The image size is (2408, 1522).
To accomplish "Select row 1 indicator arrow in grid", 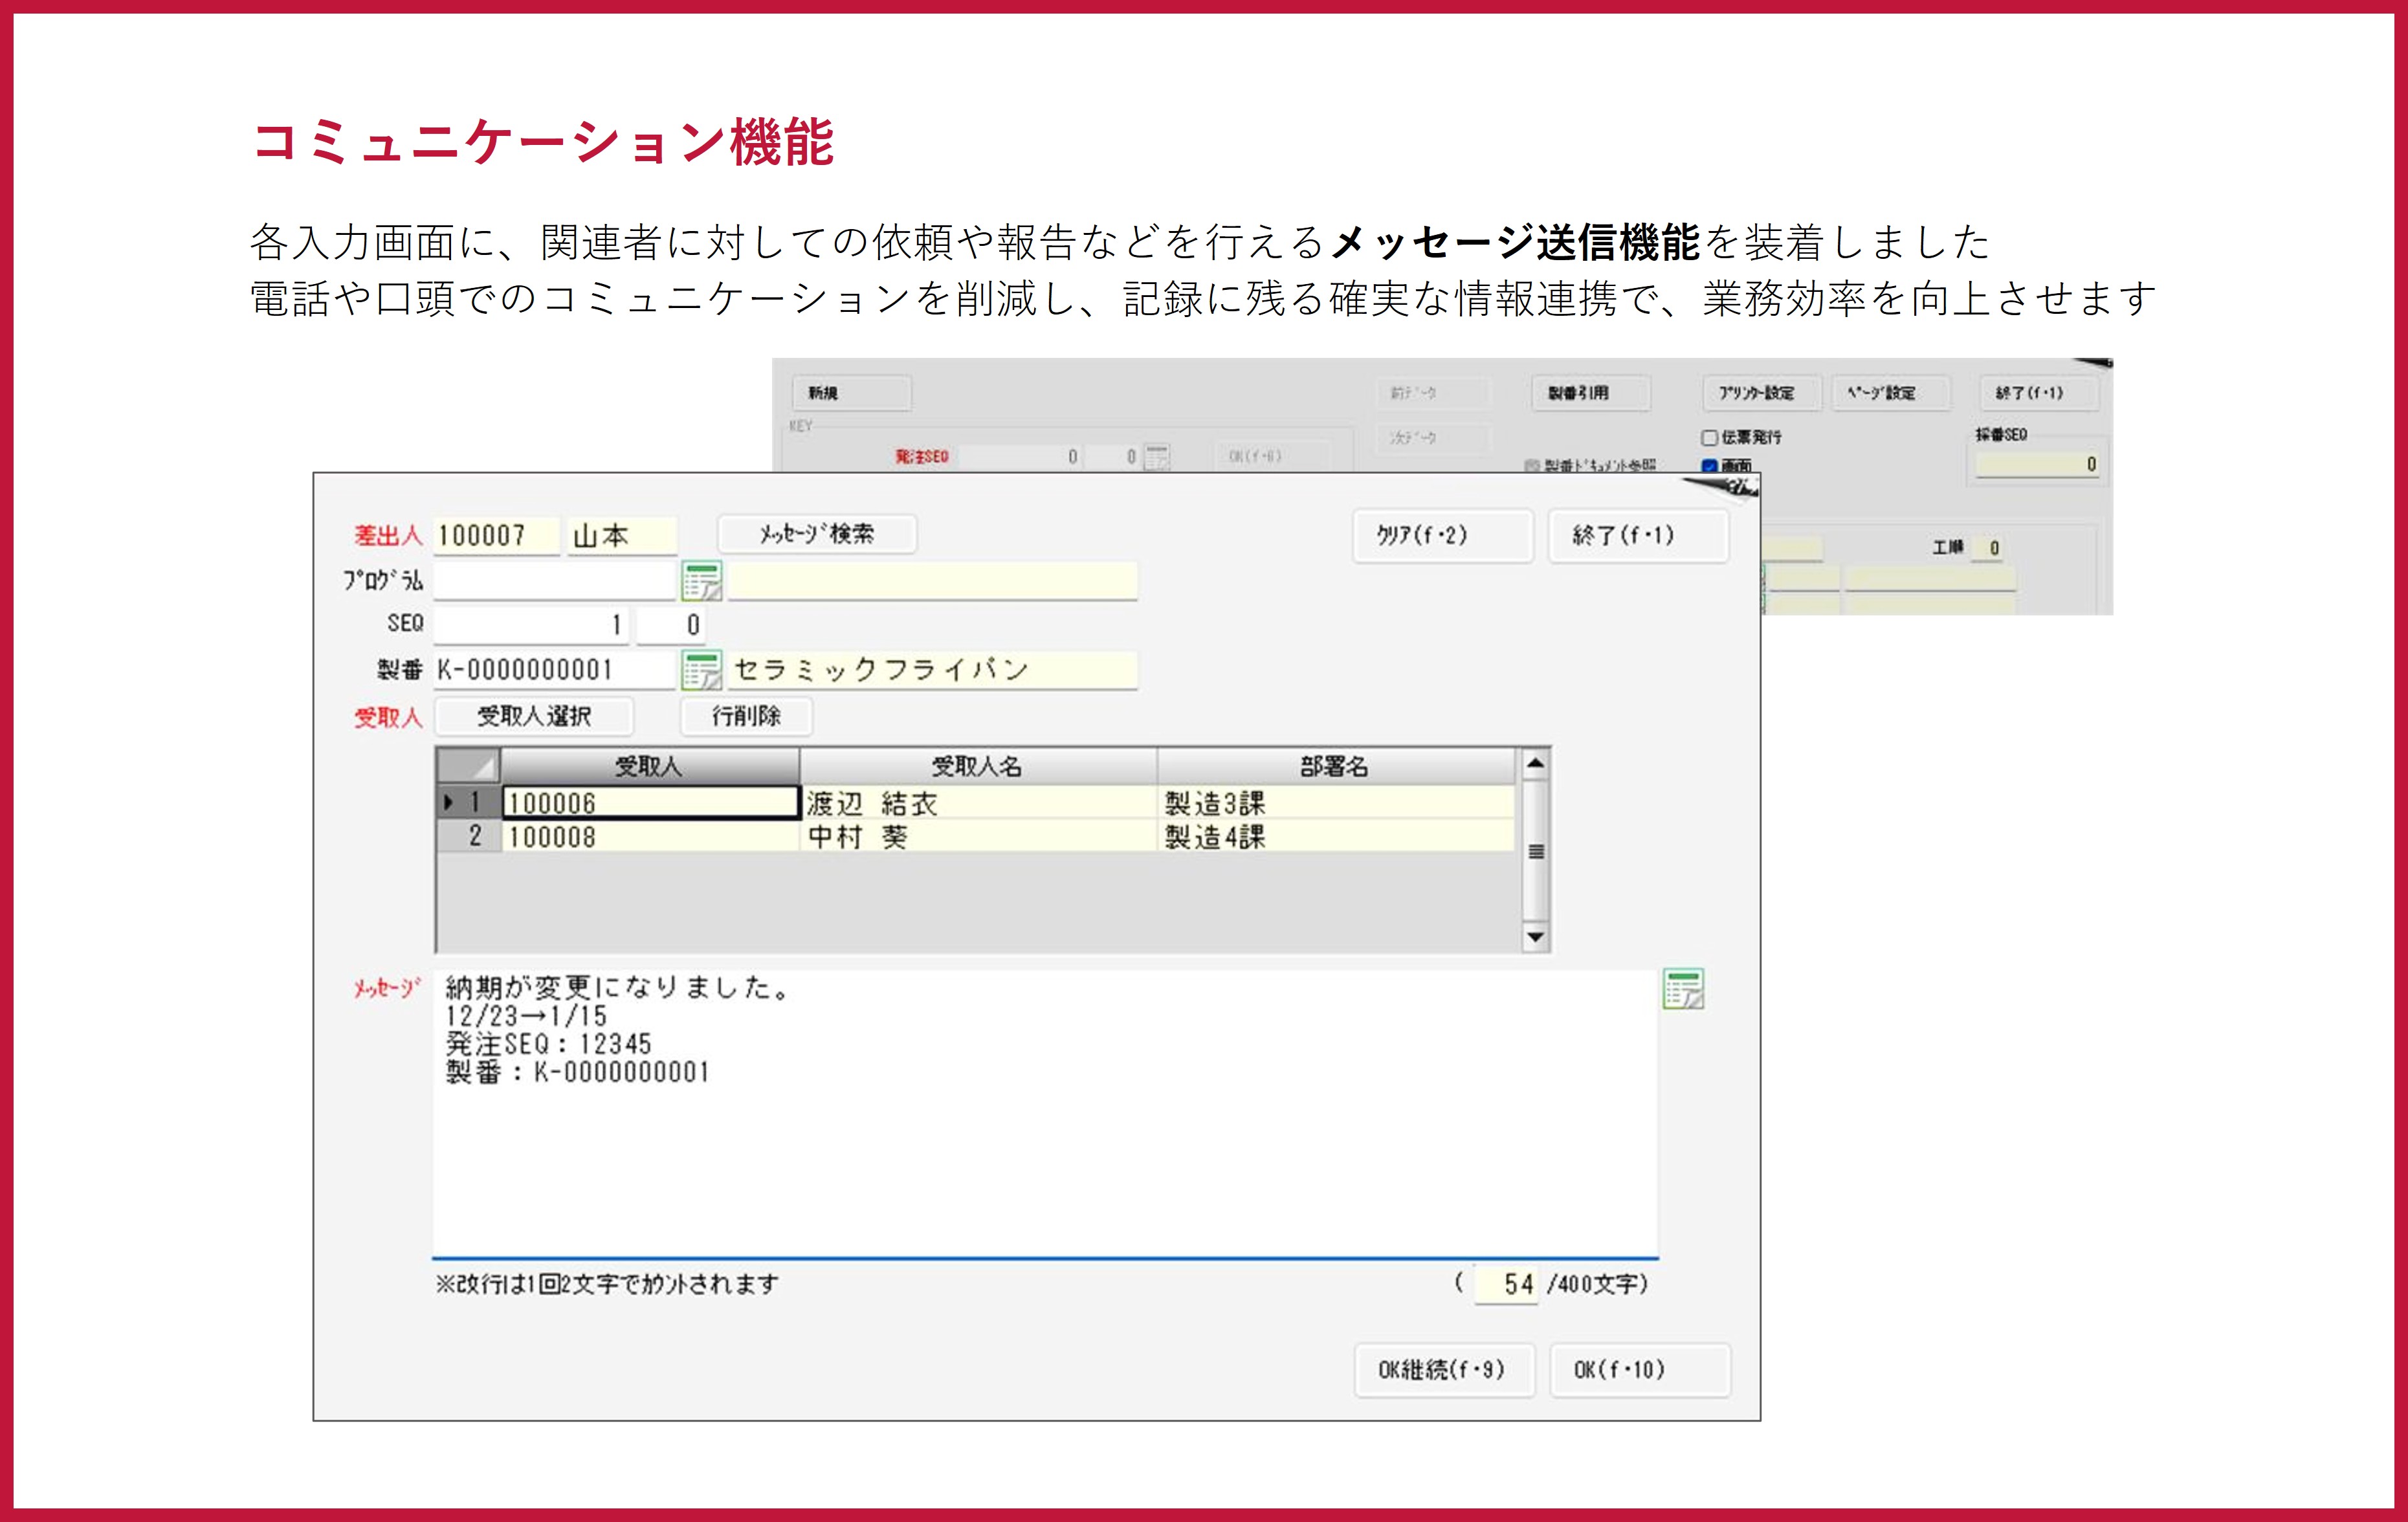I will 449,802.
